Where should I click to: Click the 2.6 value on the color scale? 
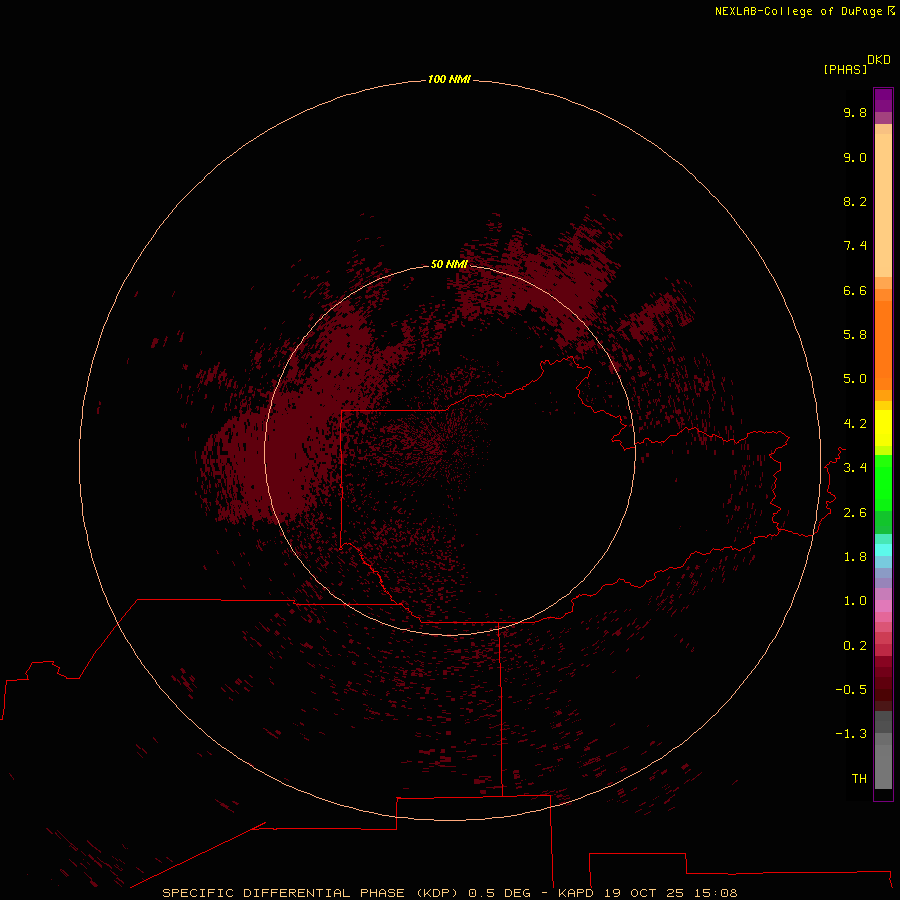tap(855, 513)
